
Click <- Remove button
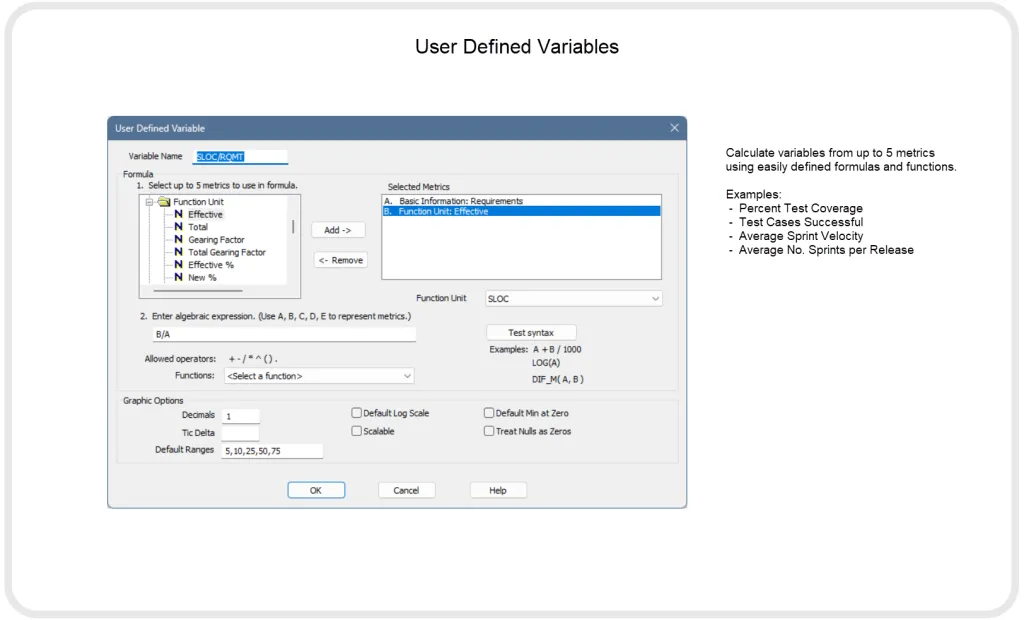click(x=341, y=260)
